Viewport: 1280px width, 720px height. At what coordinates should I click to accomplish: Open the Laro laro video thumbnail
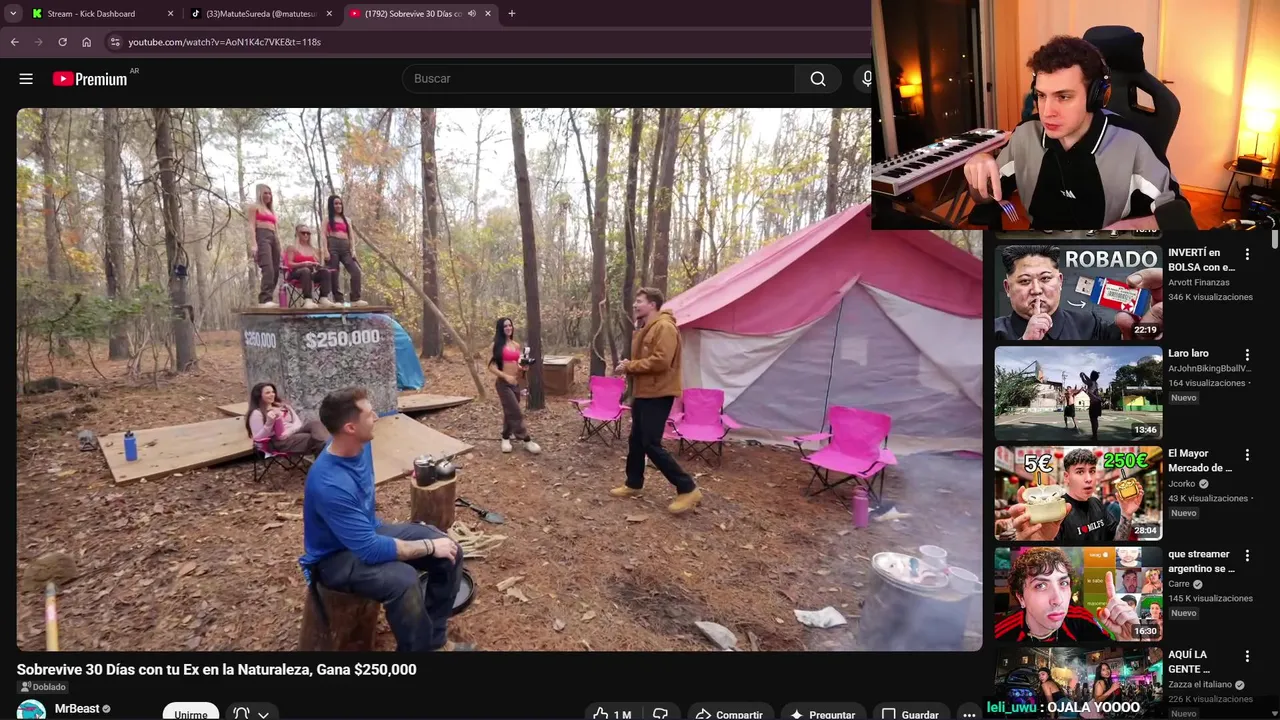(1078, 393)
